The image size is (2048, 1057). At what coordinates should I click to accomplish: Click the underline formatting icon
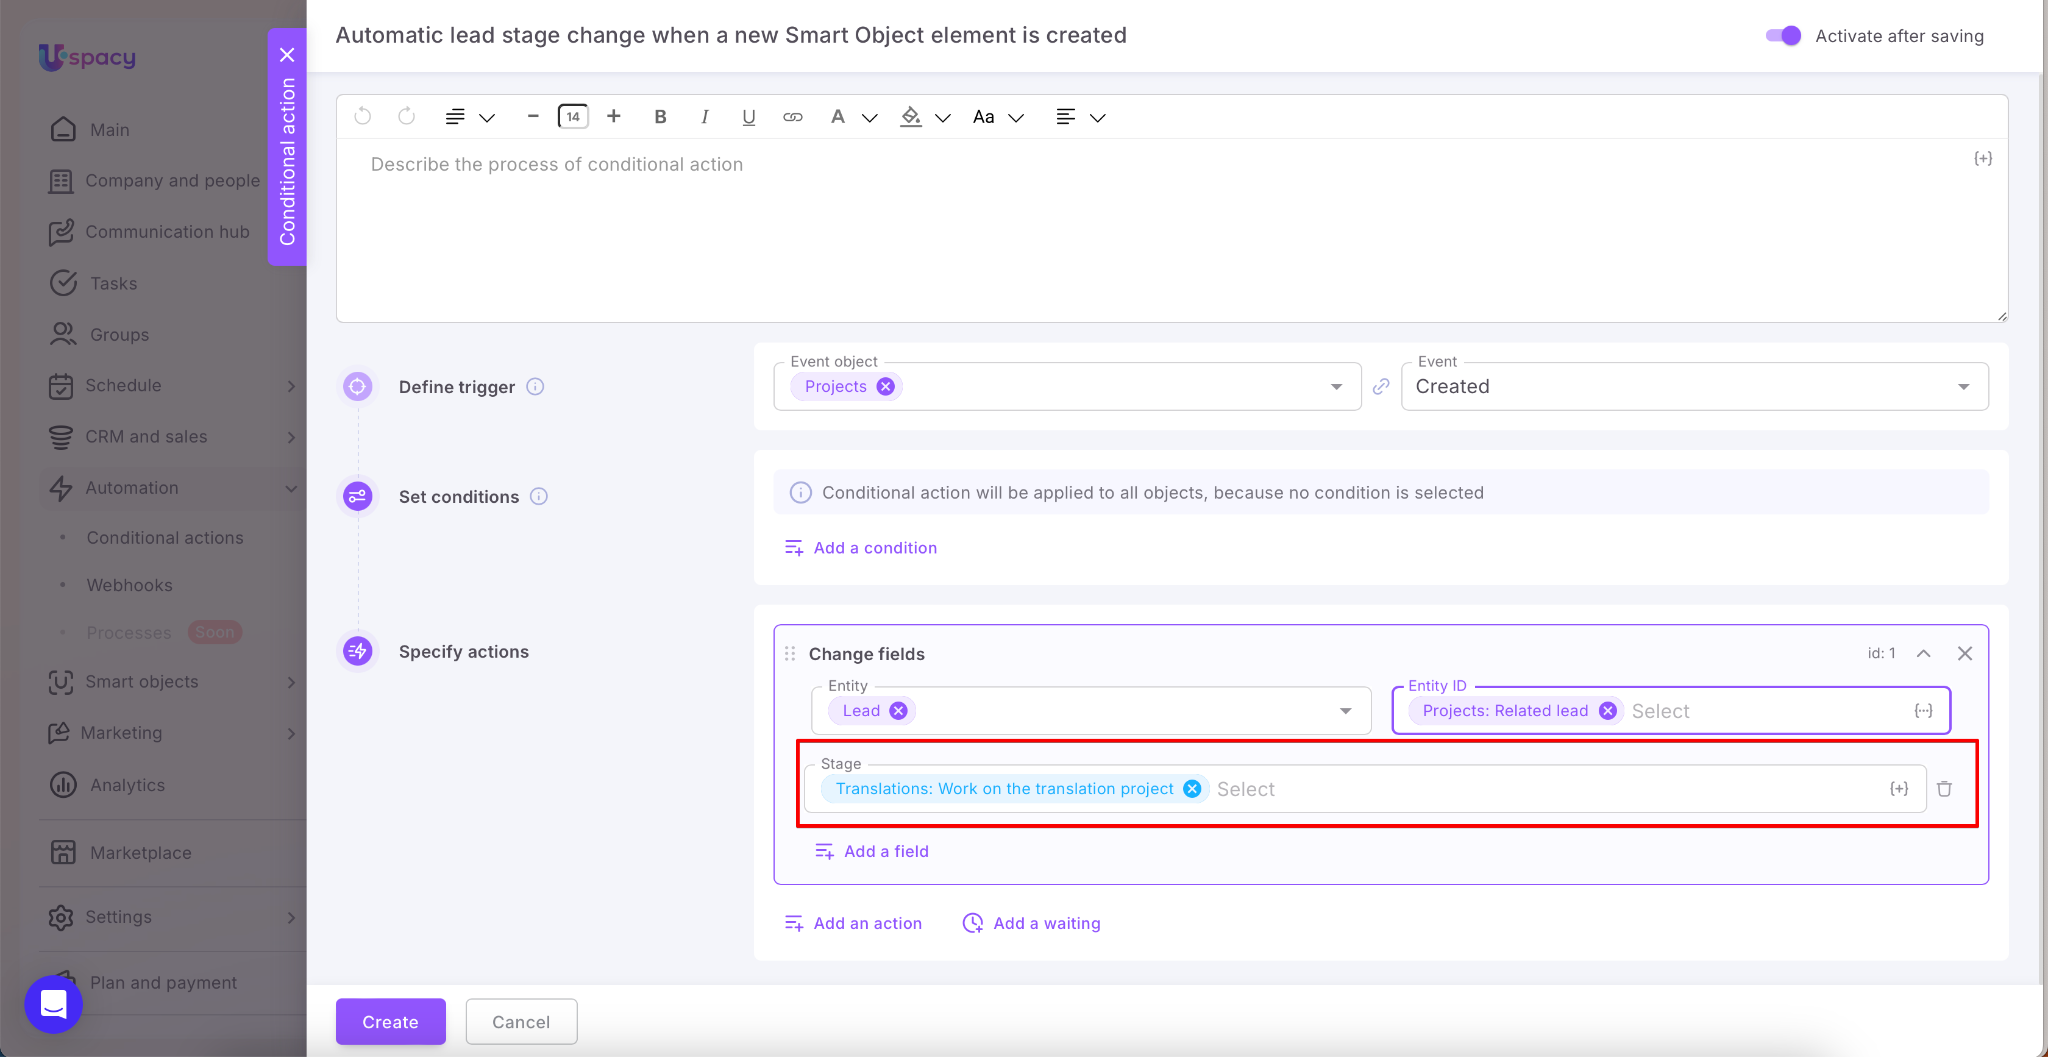click(x=748, y=117)
